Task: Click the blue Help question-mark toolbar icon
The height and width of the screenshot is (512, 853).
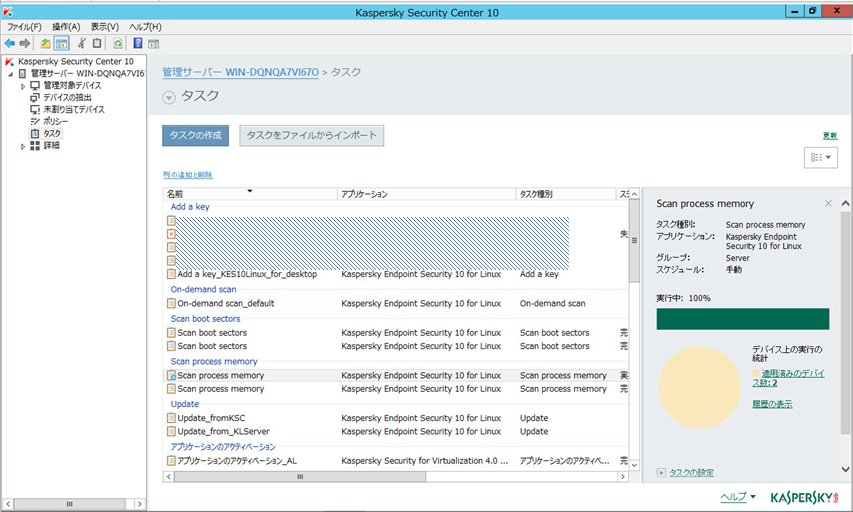Action: click(138, 44)
